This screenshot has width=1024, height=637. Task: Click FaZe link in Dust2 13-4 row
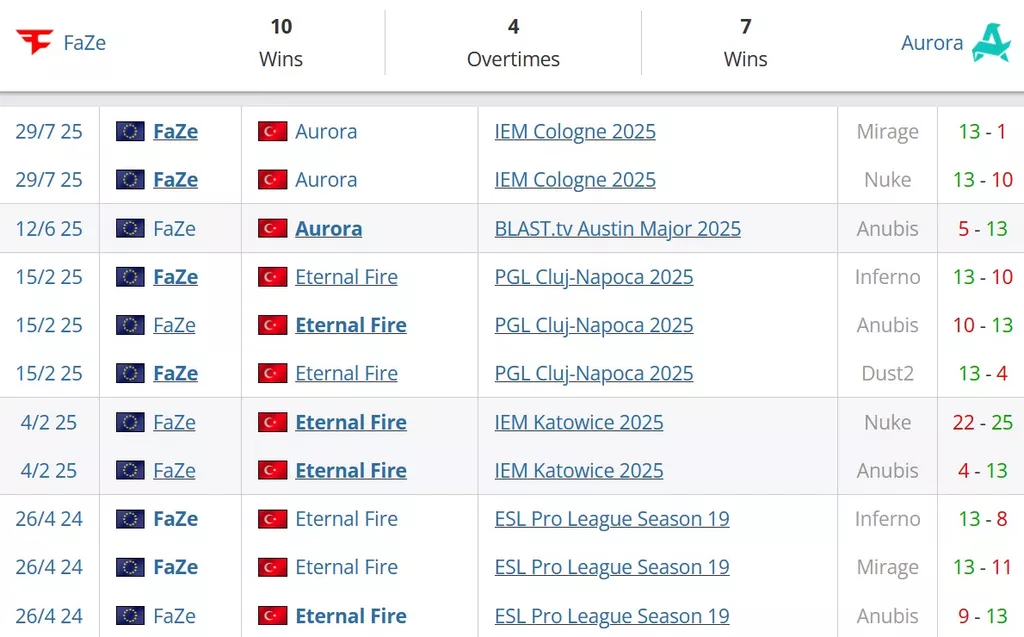coord(176,373)
